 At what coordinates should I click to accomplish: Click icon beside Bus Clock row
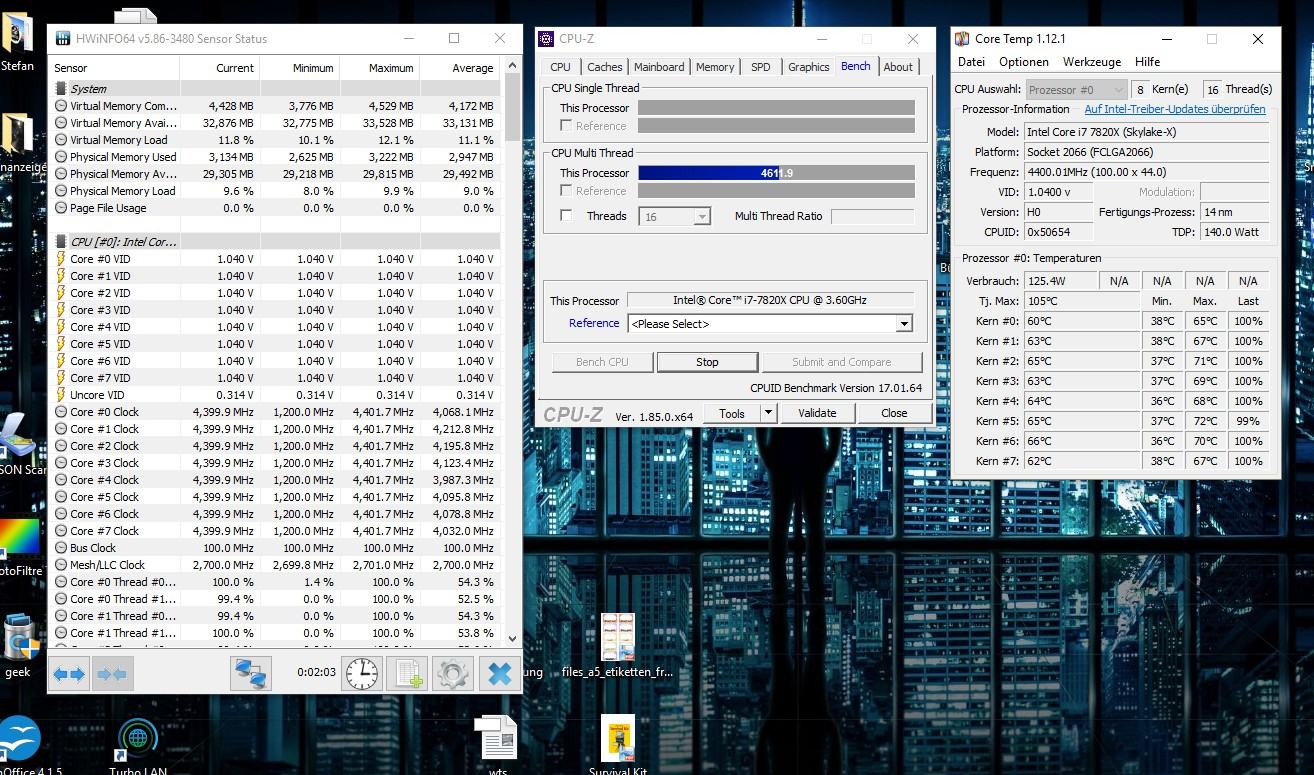click(61, 548)
